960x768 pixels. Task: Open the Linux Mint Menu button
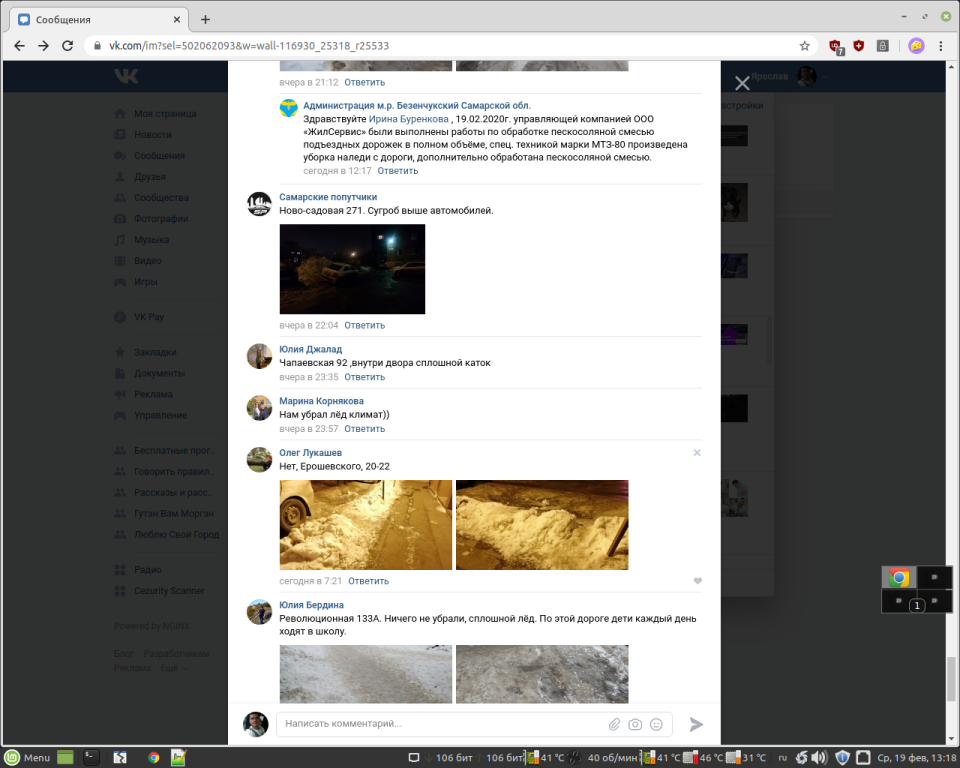pos(28,757)
